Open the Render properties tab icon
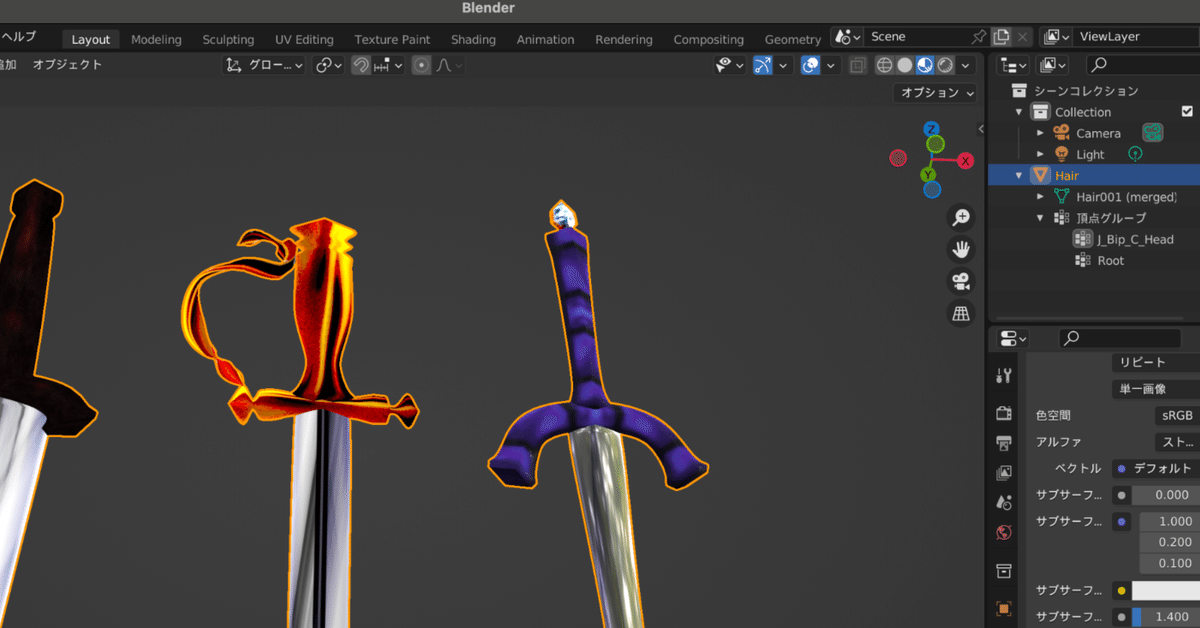 [1004, 413]
